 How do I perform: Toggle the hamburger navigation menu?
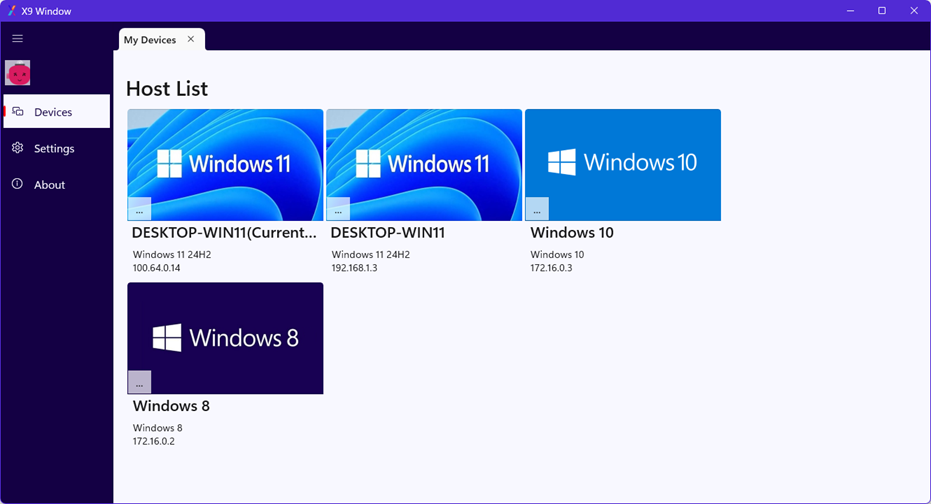pyautogui.click(x=17, y=39)
